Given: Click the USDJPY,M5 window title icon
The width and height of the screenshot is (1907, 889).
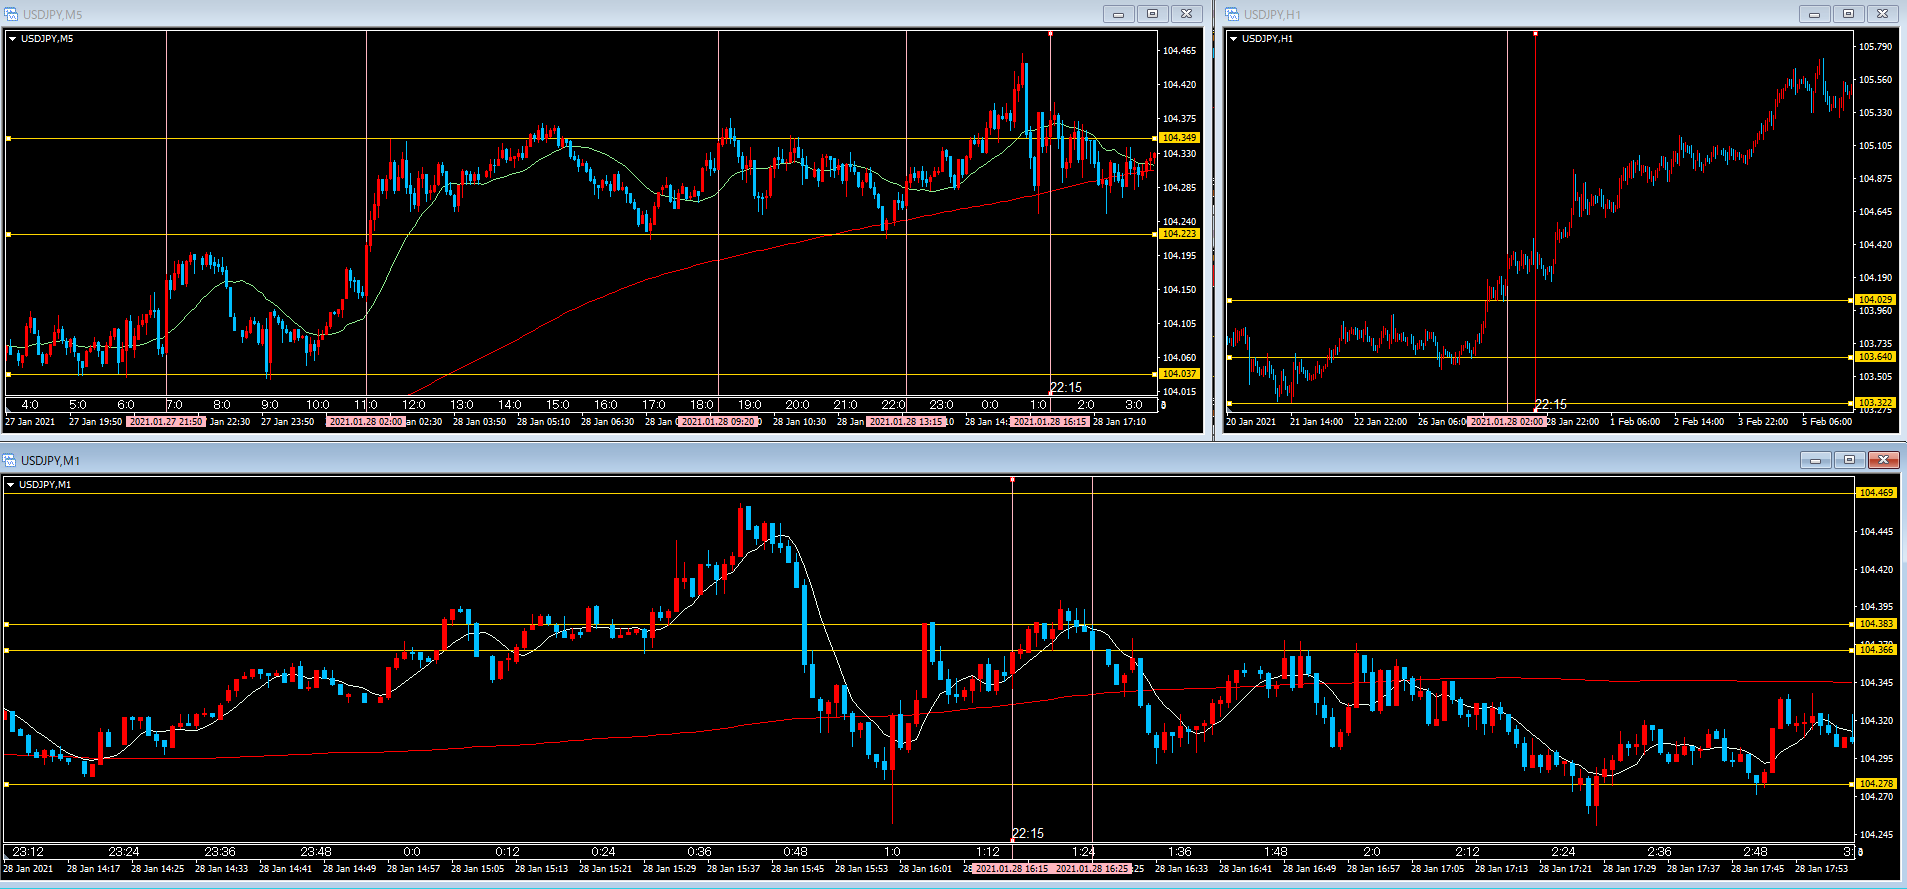Looking at the screenshot, I should (11, 14).
